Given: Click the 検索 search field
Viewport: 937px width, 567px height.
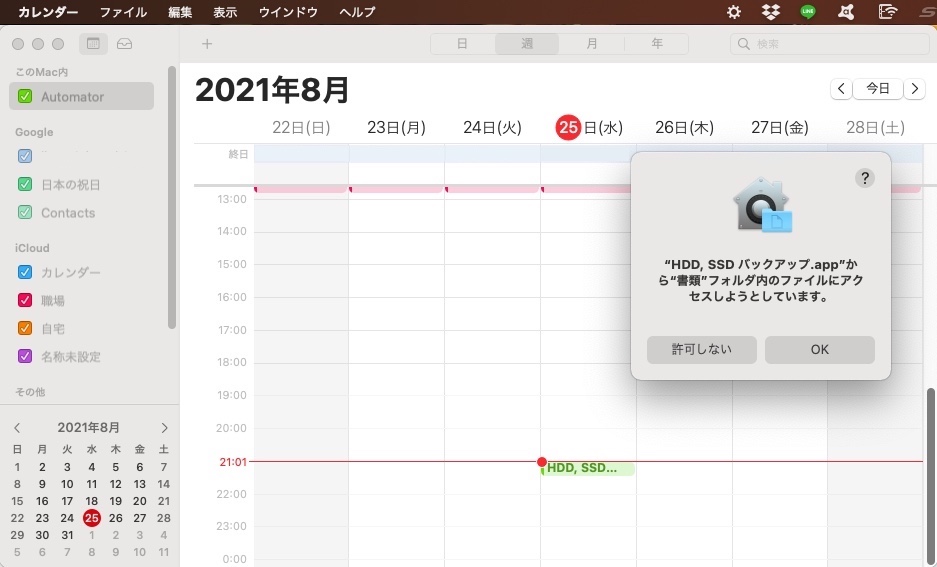Looking at the screenshot, I should (x=829, y=44).
